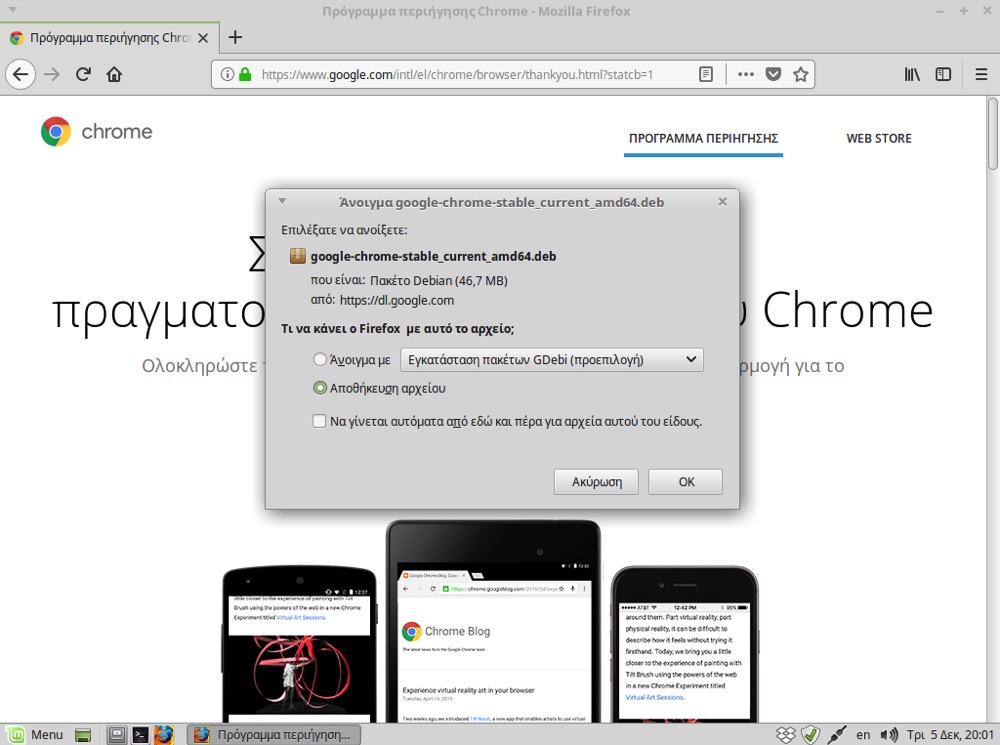Open the volume control in the tray

click(888, 735)
